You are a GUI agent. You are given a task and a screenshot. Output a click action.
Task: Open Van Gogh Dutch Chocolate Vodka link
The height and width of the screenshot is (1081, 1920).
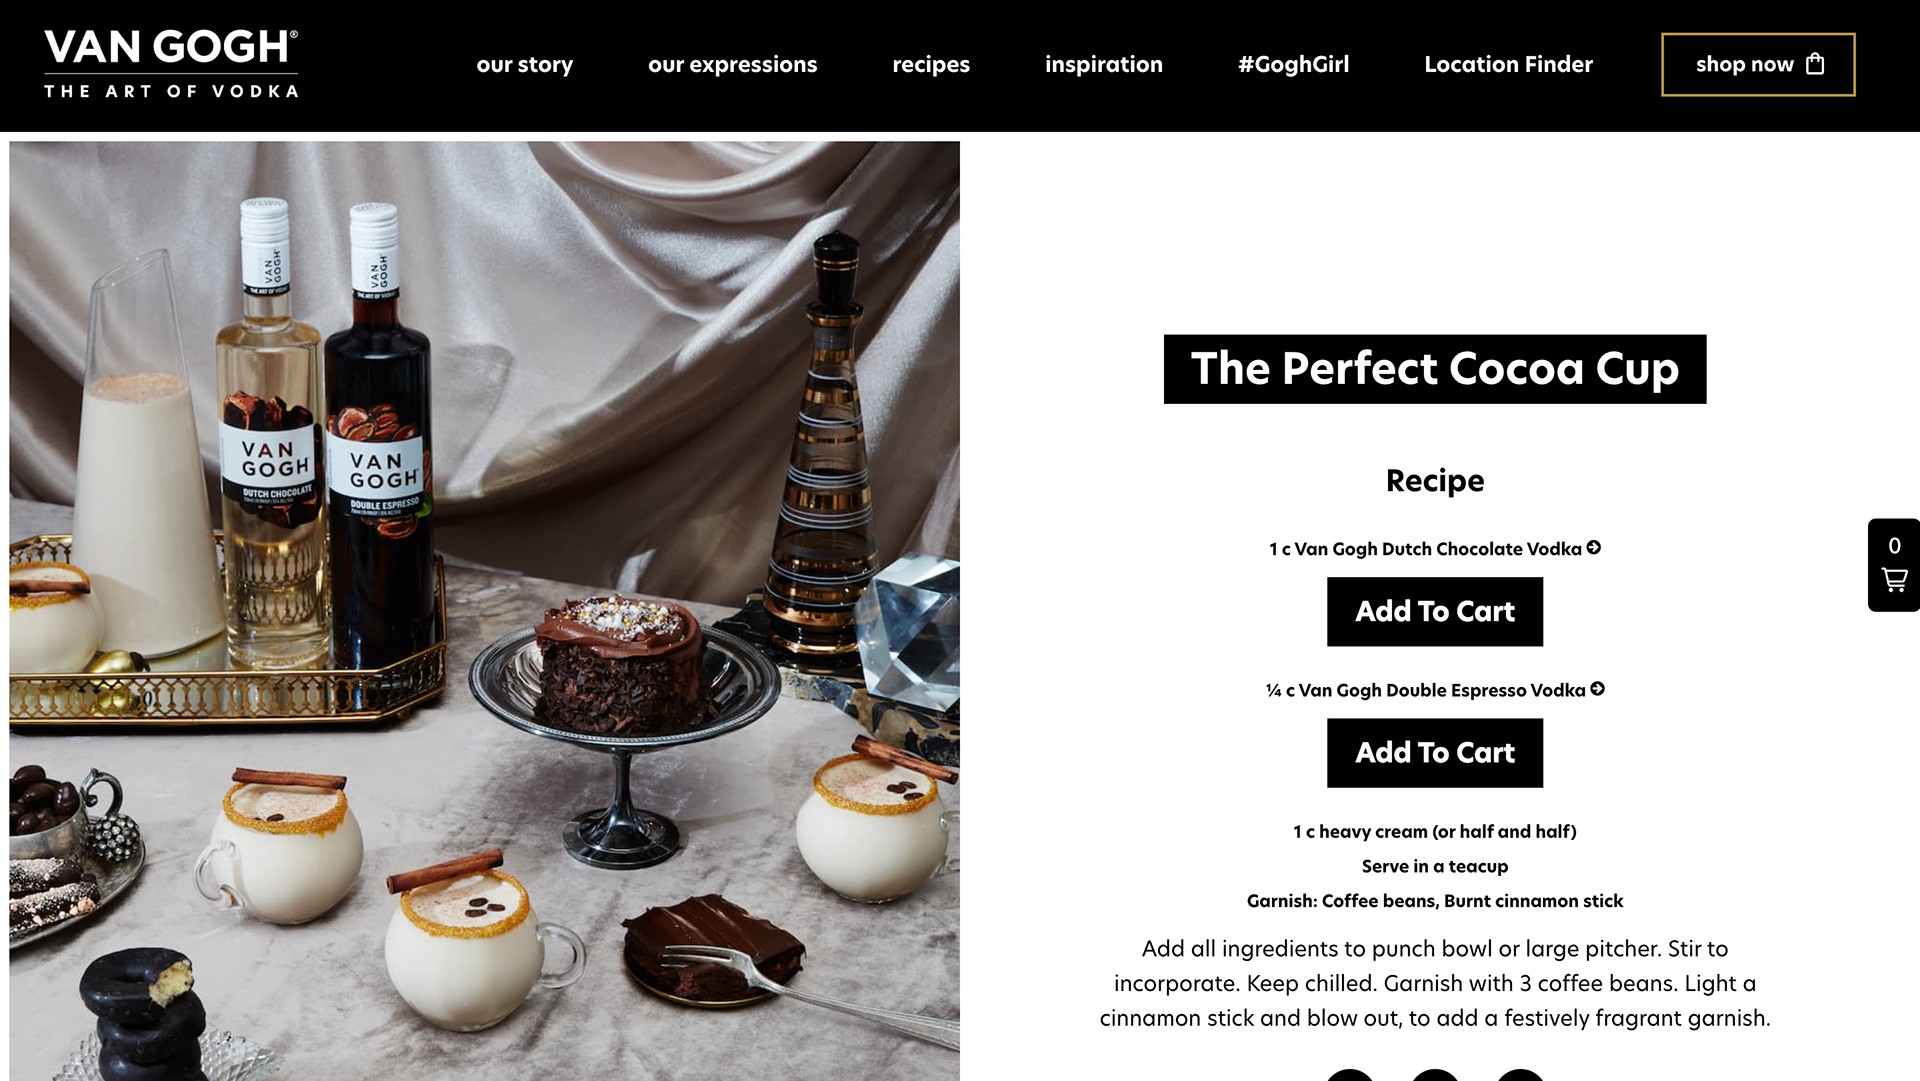click(1438, 549)
